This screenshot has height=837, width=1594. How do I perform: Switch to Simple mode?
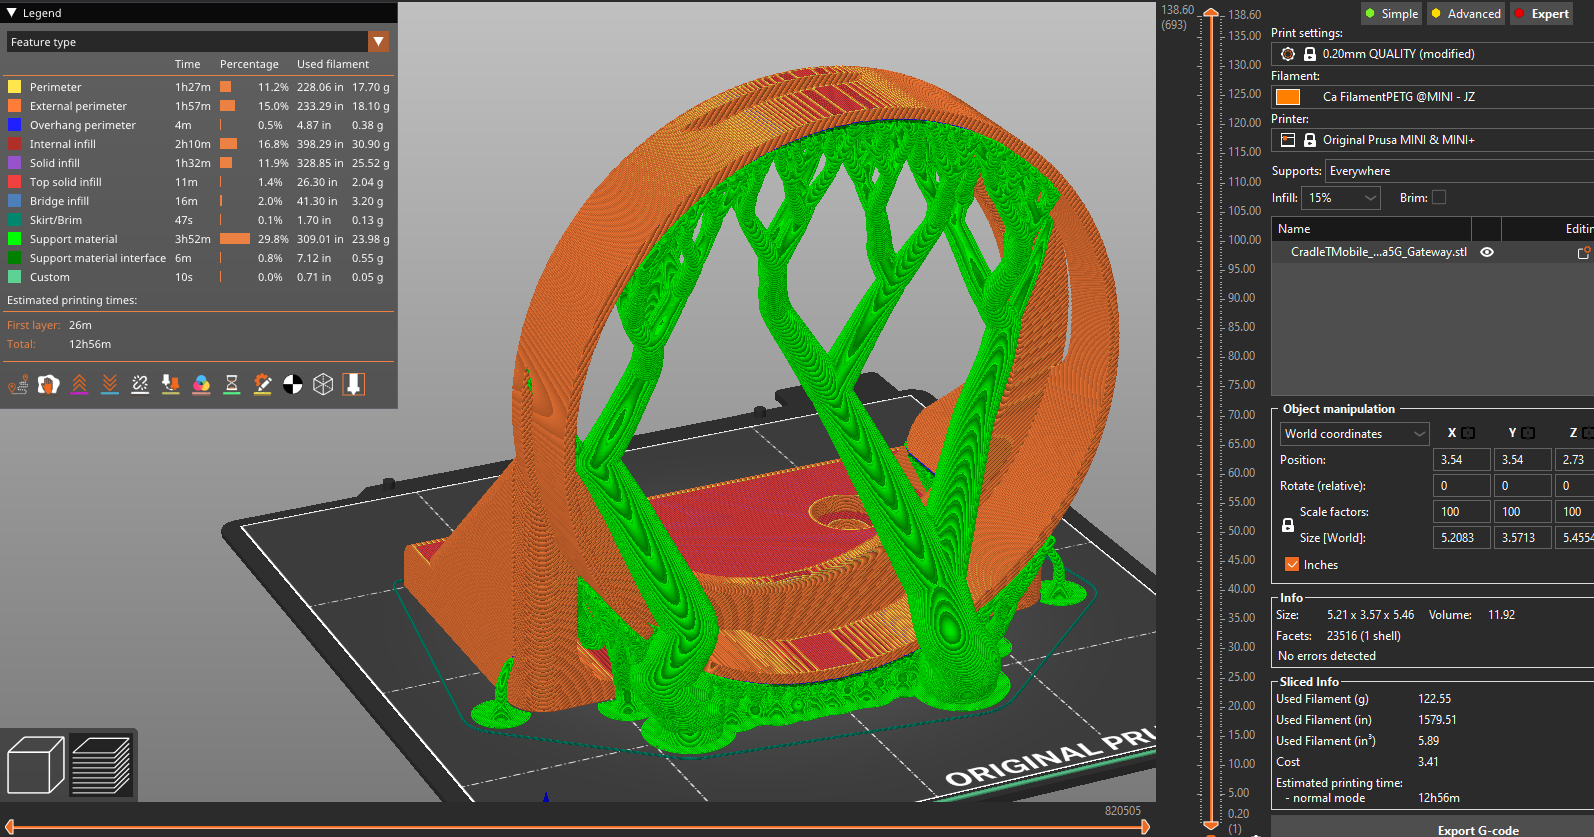1390,14
